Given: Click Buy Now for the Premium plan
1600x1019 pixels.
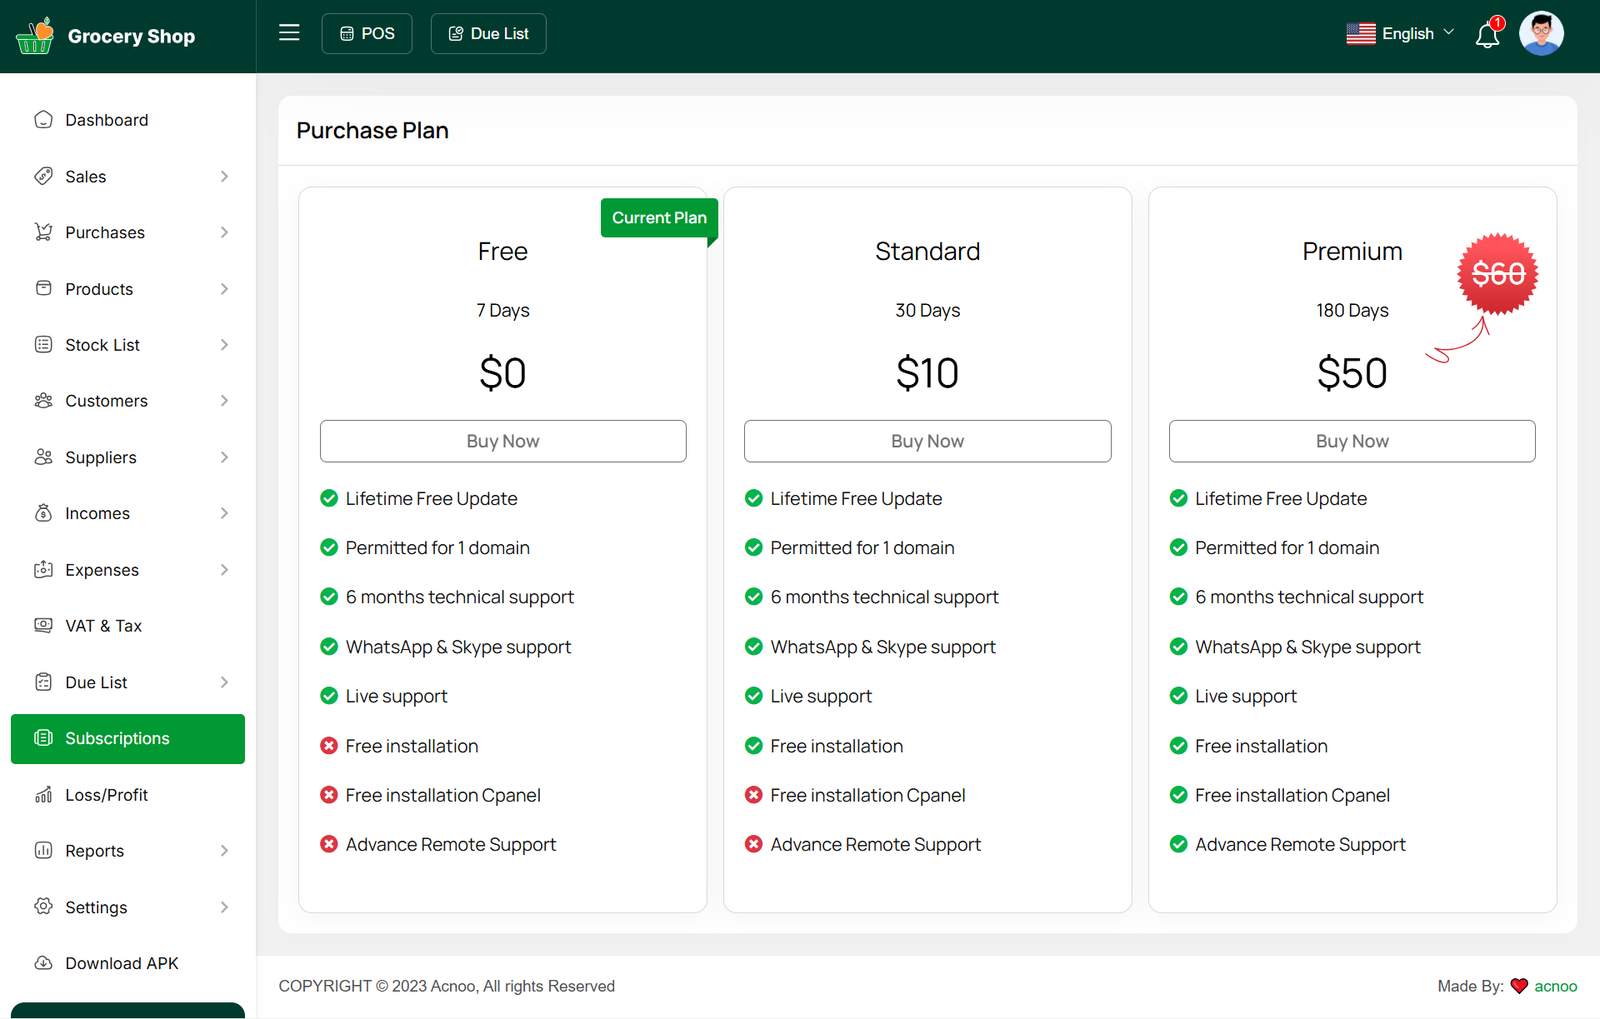Looking at the screenshot, I should tap(1351, 441).
